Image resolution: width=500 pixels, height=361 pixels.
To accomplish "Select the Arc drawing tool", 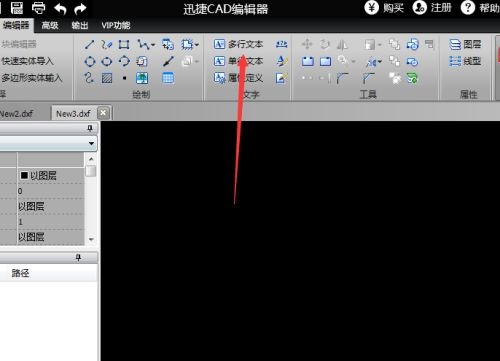I will [x=124, y=61].
